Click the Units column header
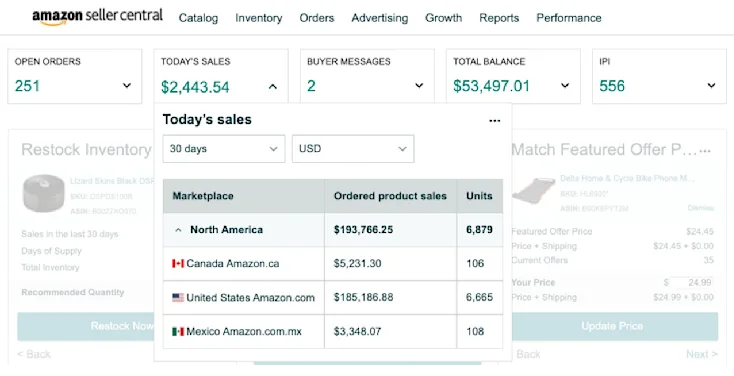Viewport: 734px width, 376px height. tap(479, 196)
